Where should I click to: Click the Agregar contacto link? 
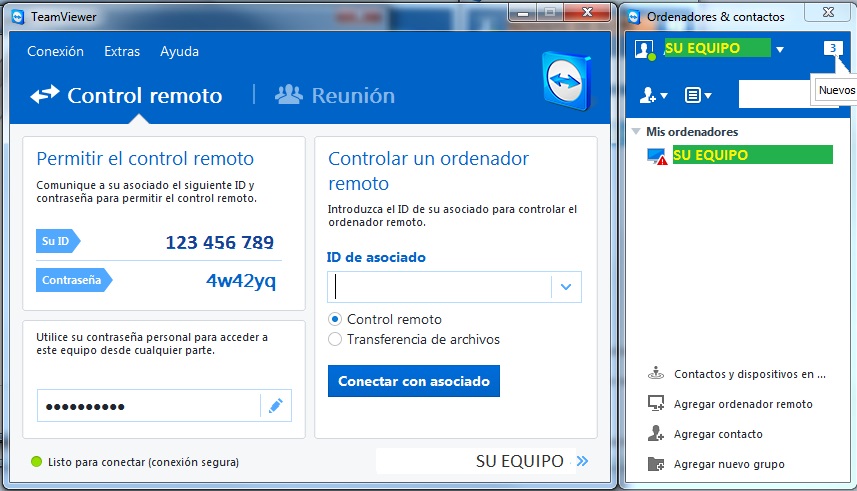(718, 434)
